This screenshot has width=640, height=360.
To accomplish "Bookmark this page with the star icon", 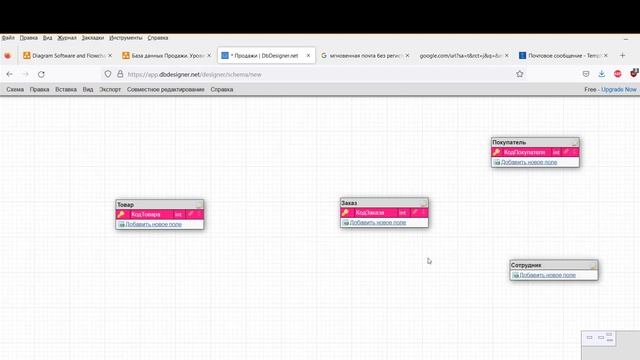I will [x=520, y=74].
